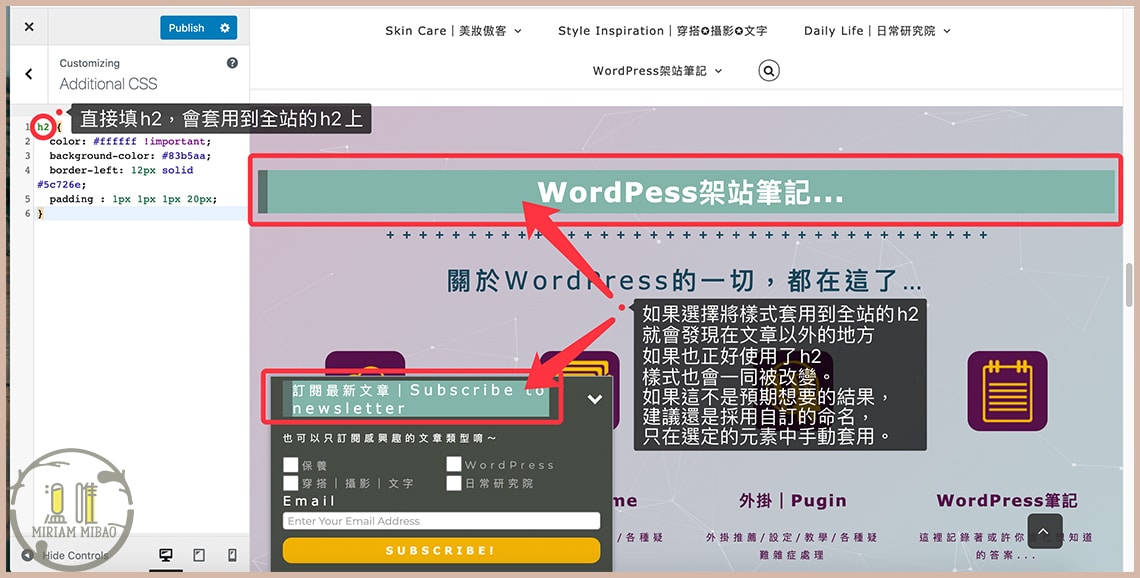Open WordPress架站筆記 menu item
1140x578 pixels.
[x=649, y=71]
